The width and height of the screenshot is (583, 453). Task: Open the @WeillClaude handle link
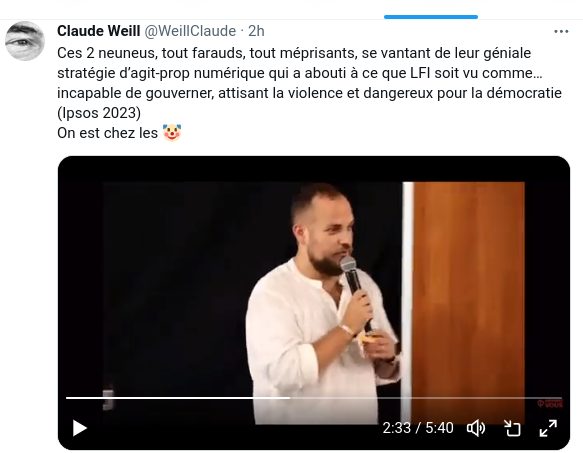(190, 31)
